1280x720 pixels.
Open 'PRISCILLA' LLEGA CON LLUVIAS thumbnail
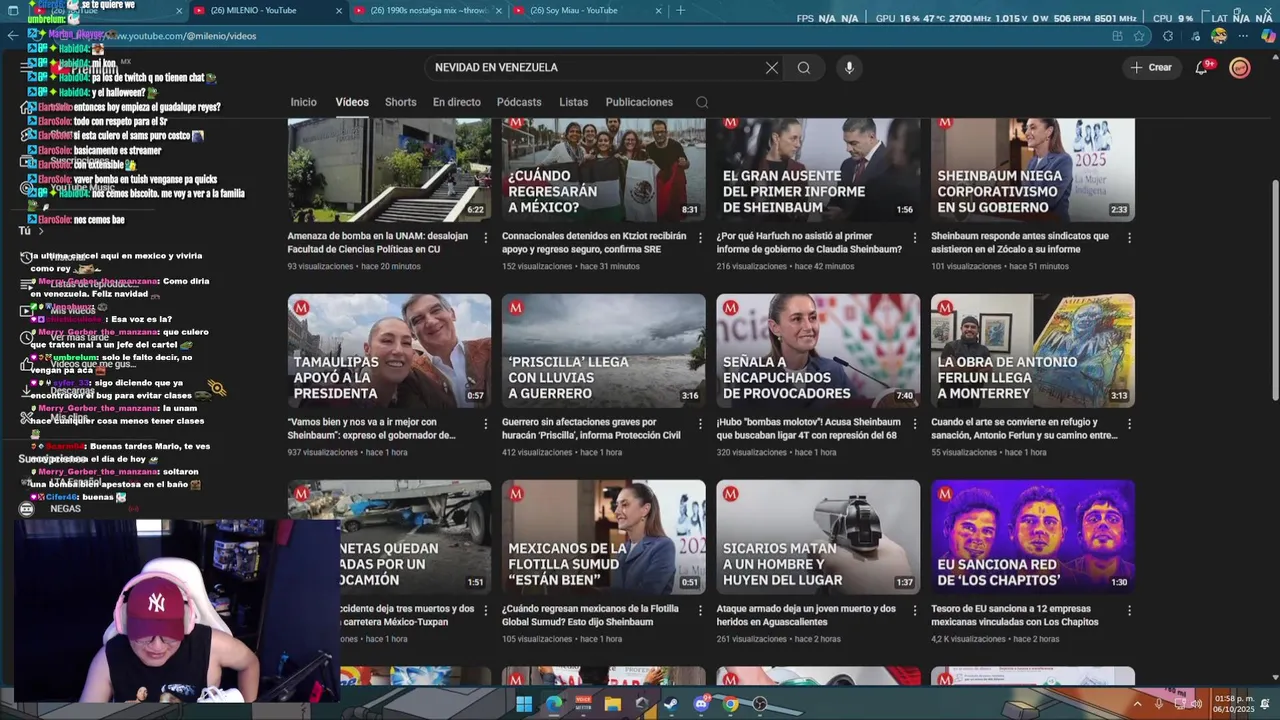pyautogui.click(x=604, y=350)
